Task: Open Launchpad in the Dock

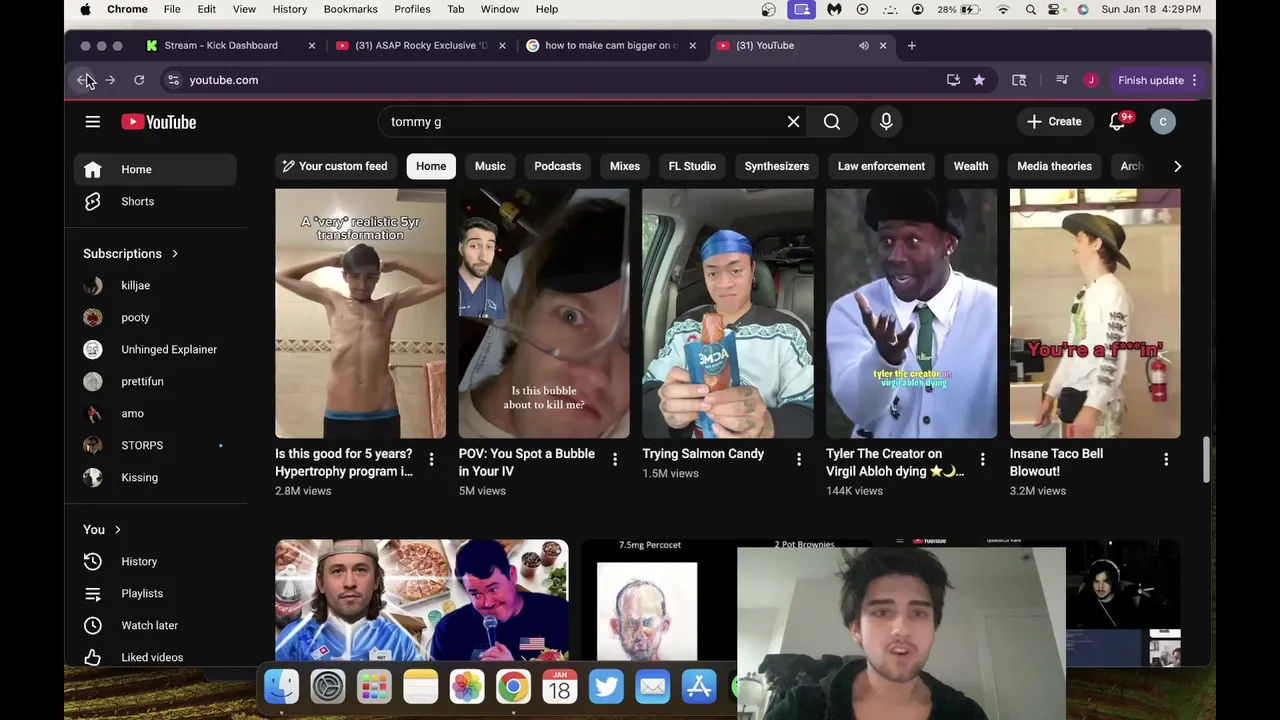Action: tap(374, 687)
